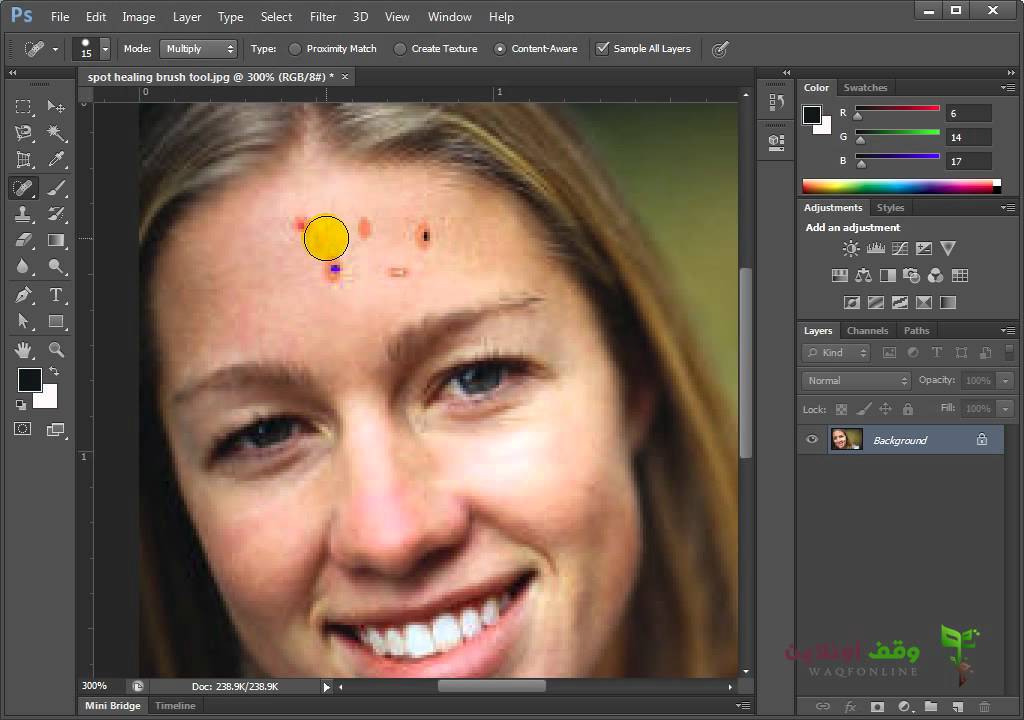The image size is (1024, 720).
Task: Change the screen mode
Action: (56, 429)
